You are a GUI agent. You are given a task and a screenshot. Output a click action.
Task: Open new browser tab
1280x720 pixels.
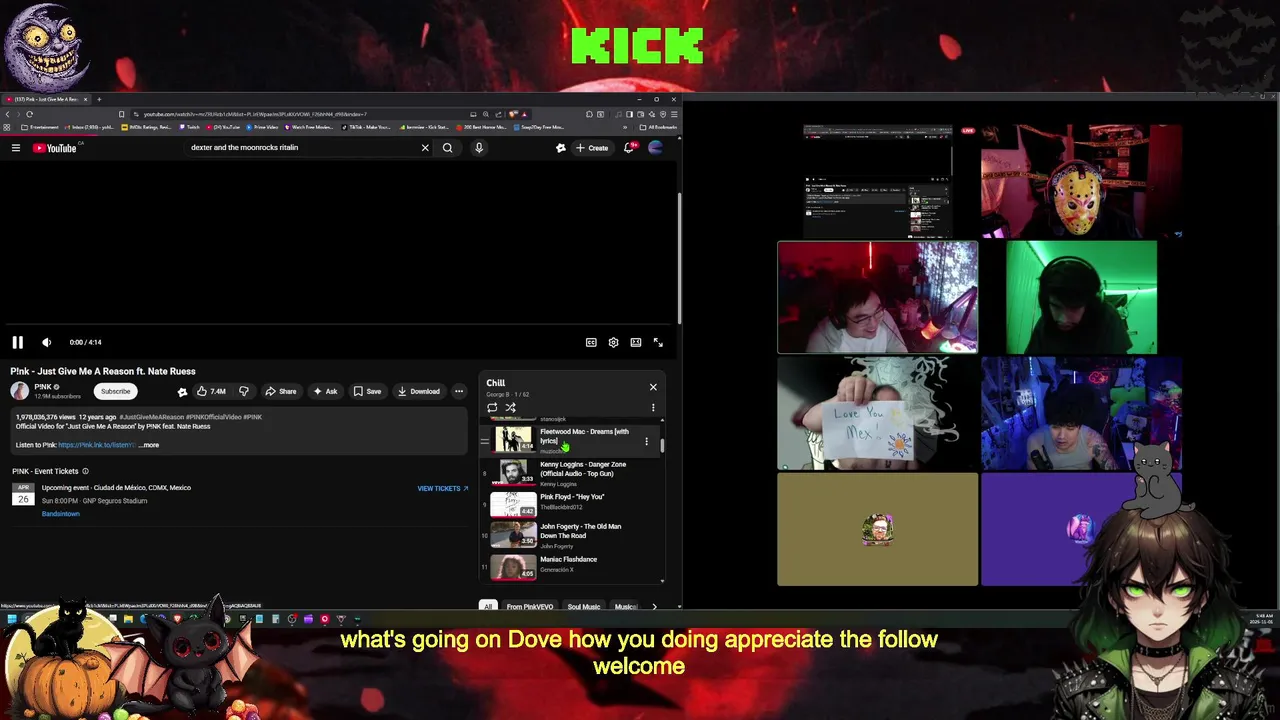pyautogui.click(x=99, y=99)
